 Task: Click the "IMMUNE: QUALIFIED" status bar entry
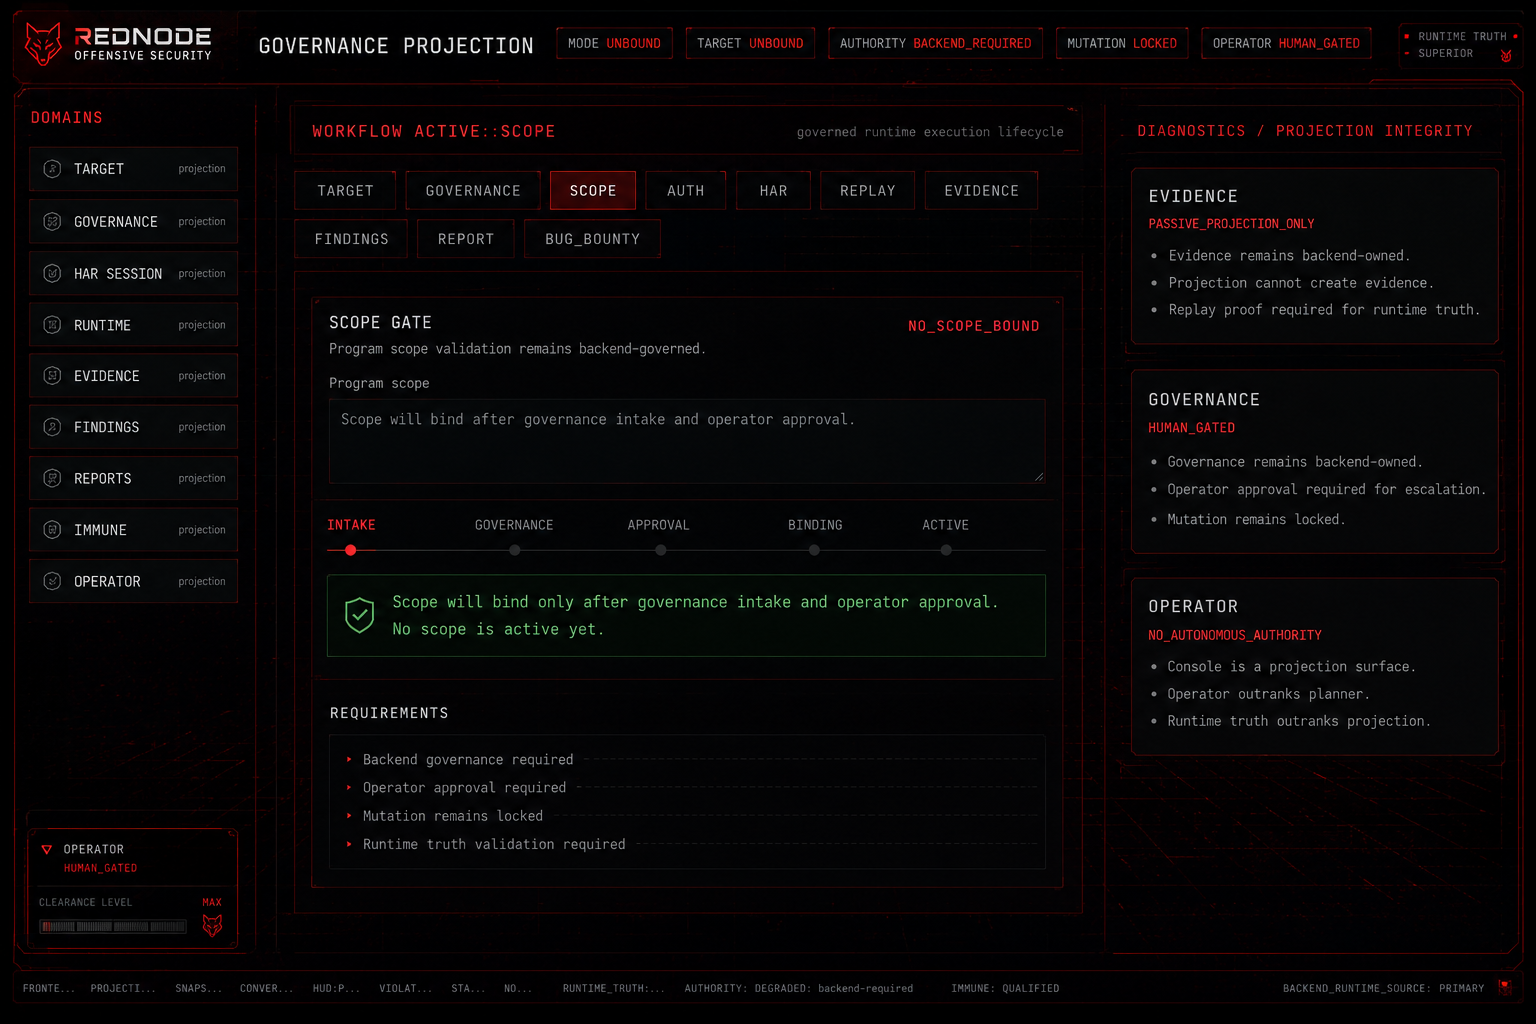coord(1005,988)
